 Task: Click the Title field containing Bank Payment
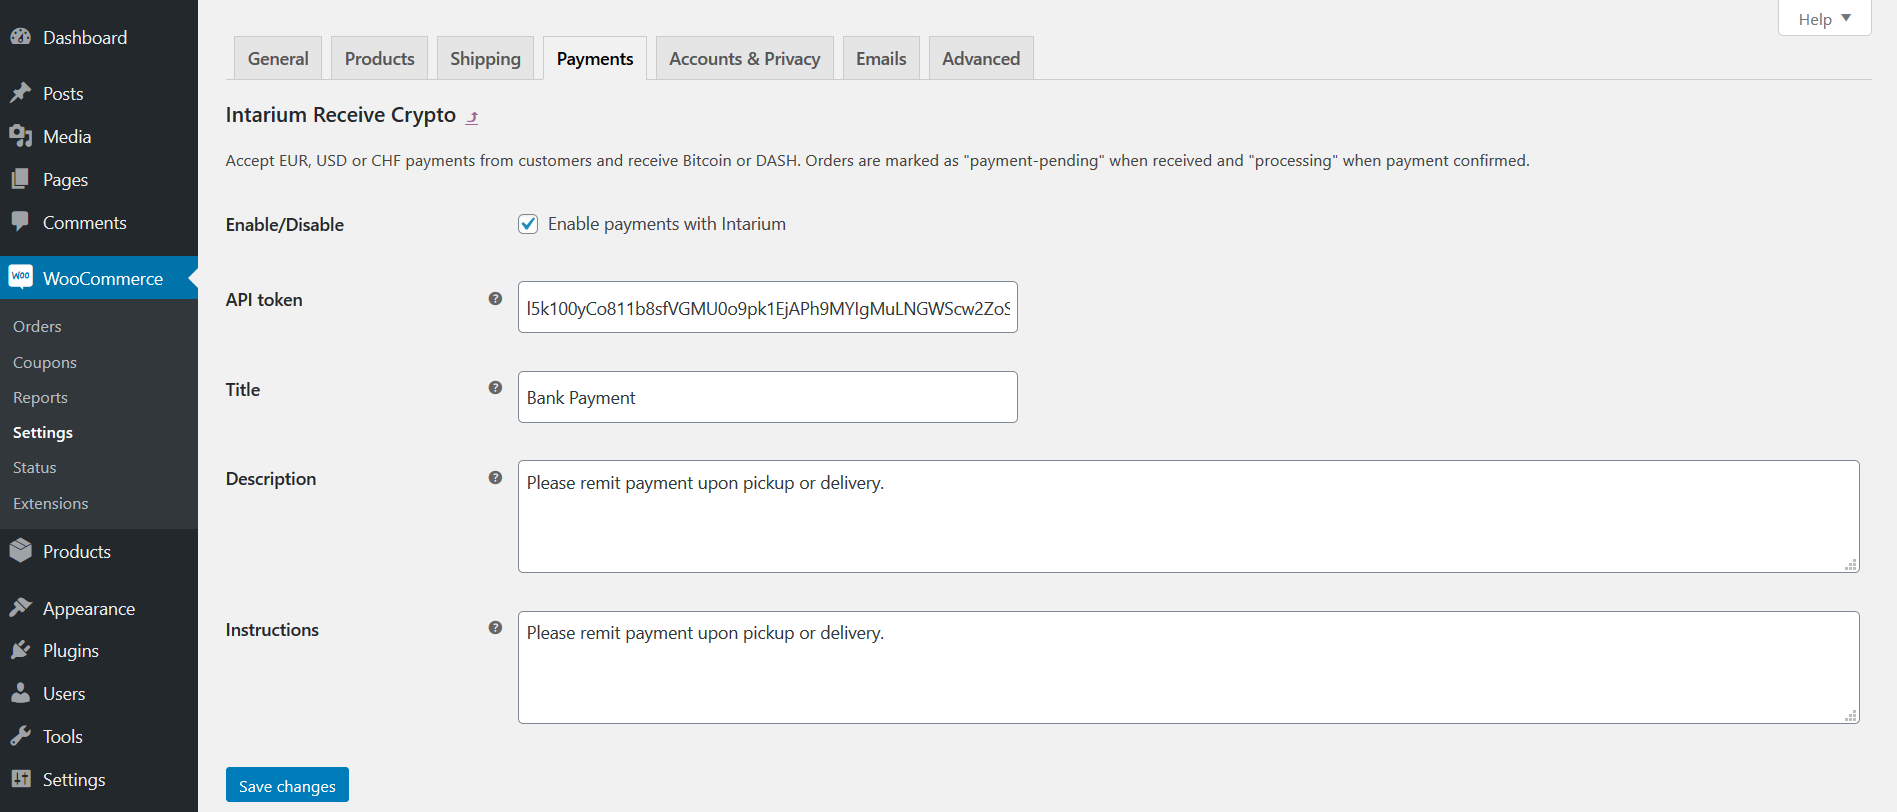click(768, 397)
